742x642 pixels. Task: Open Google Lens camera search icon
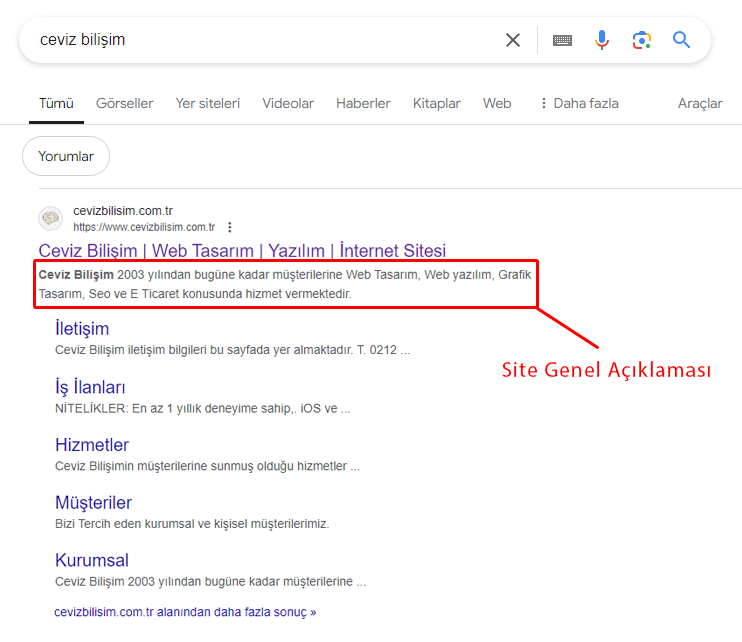coord(642,40)
